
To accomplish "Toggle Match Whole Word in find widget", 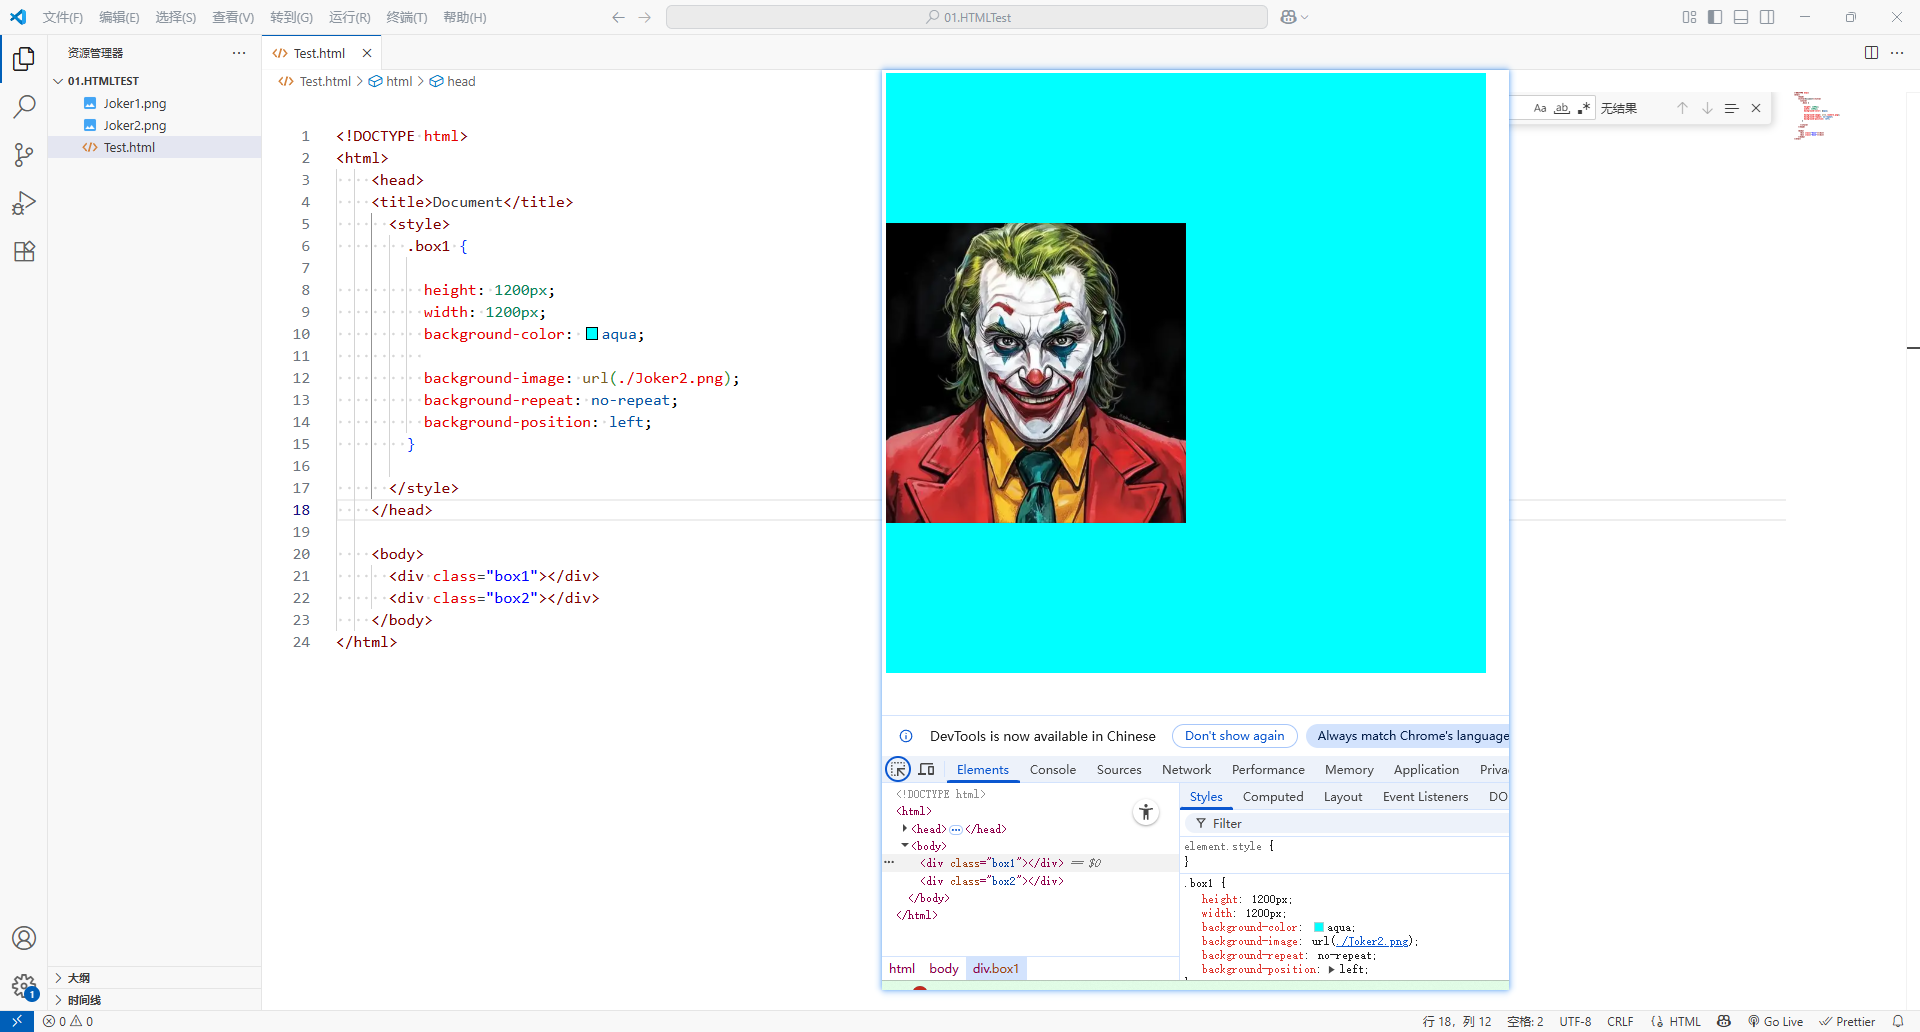I will point(1562,108).
